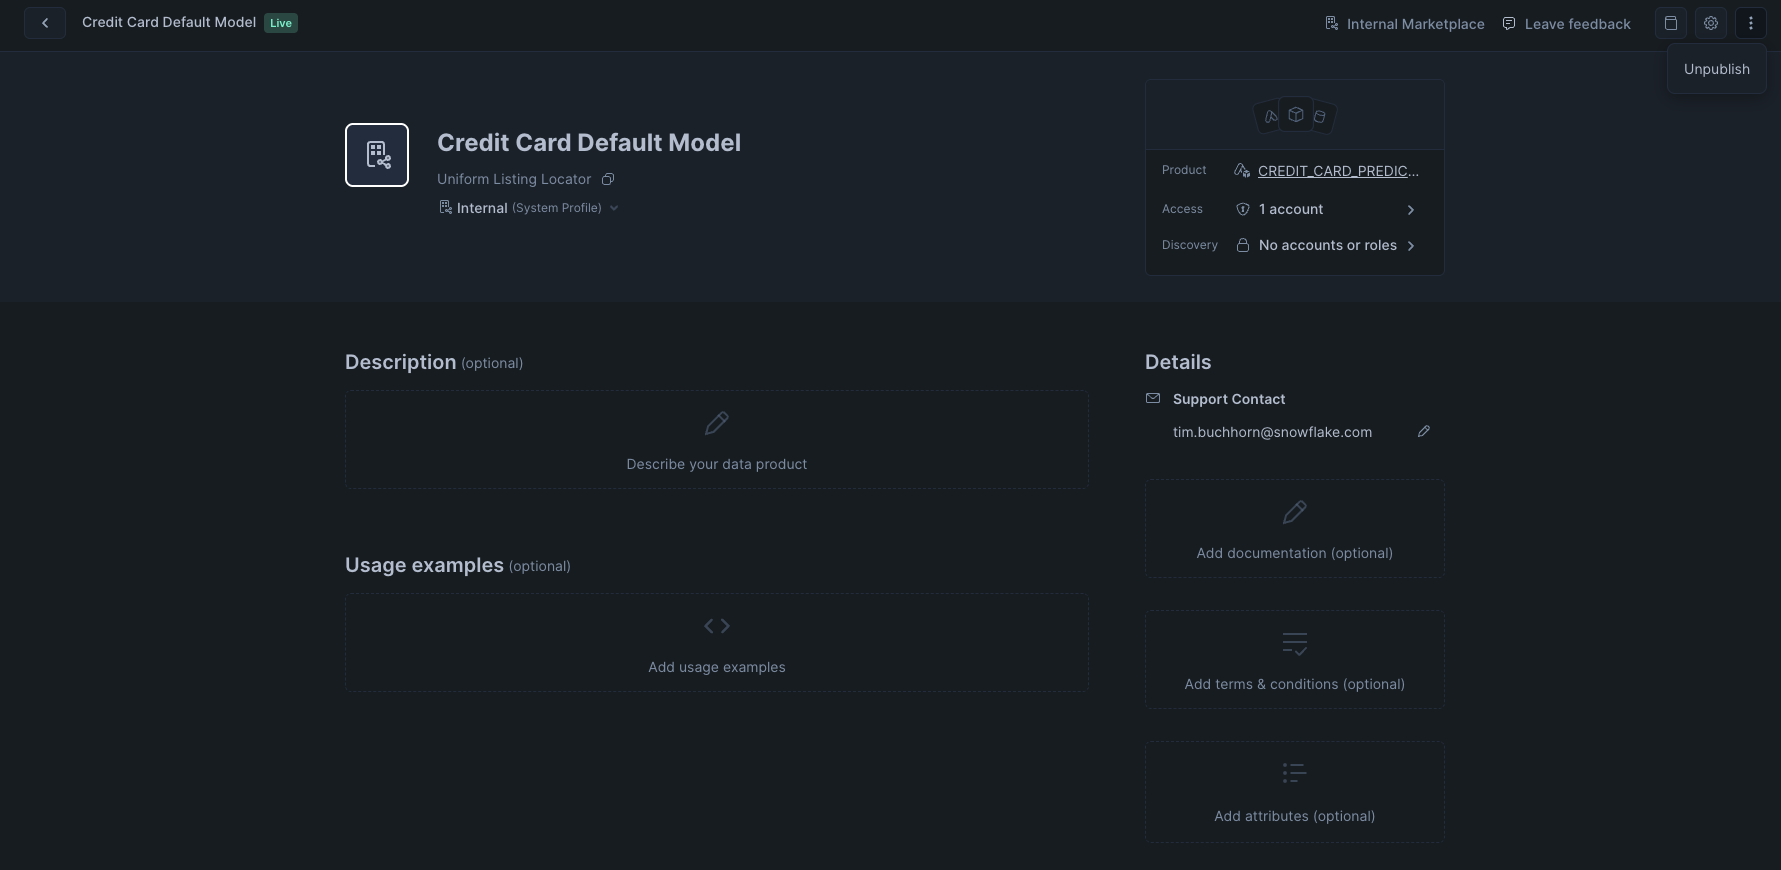
Task: Click the Live status badge
Action: point(281,23)
